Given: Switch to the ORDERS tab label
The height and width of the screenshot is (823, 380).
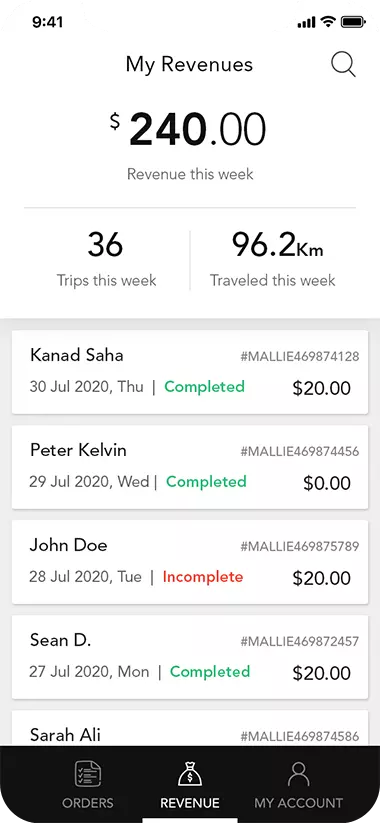Looking at the screenshot, I should pyautogui.click(x=88, y=803).
